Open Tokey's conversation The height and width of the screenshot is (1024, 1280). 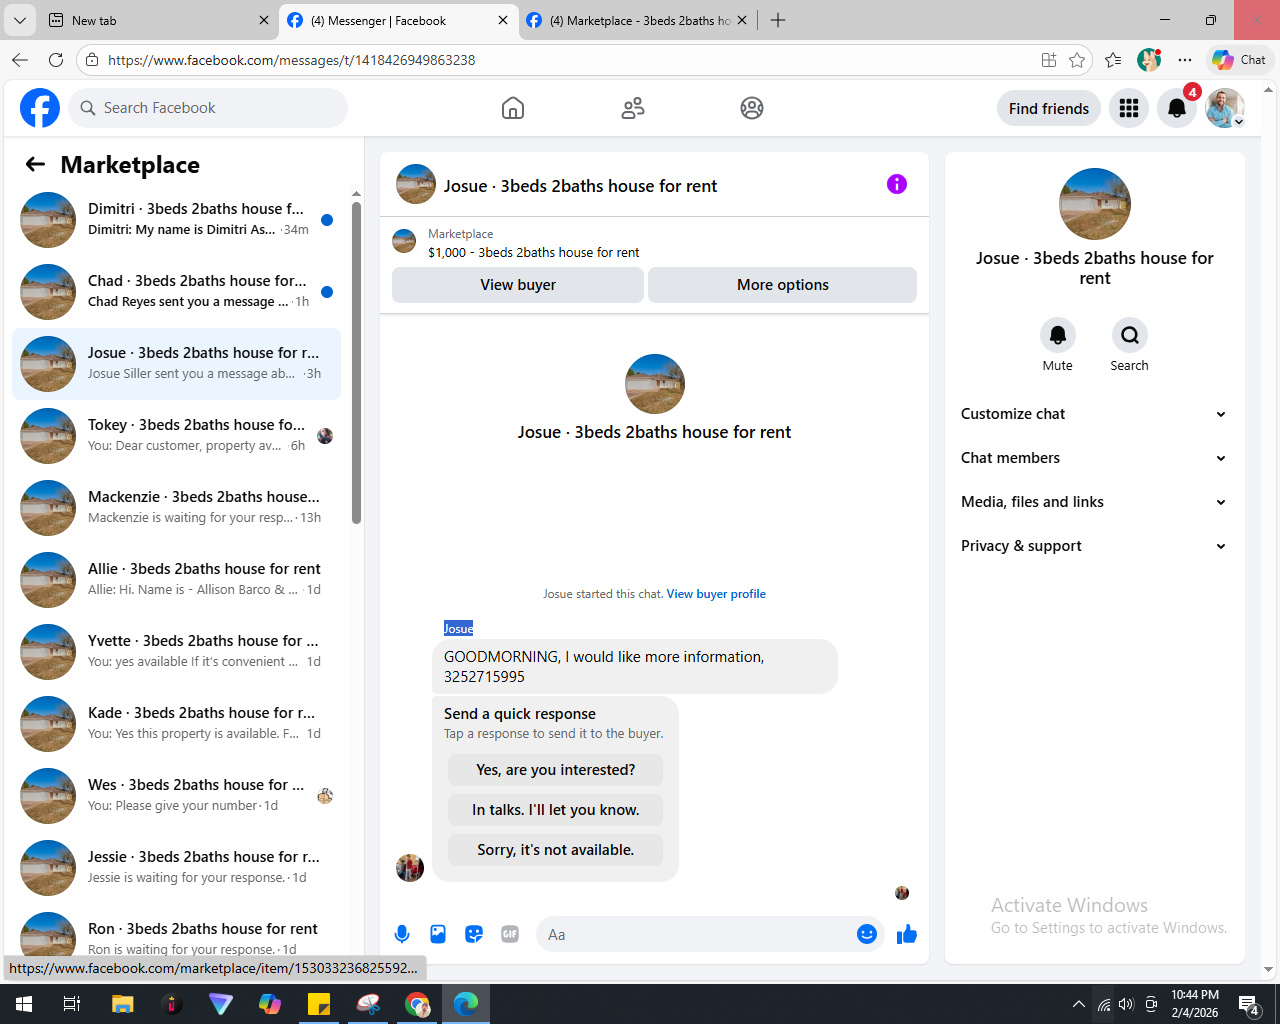(x=176, y=436)
